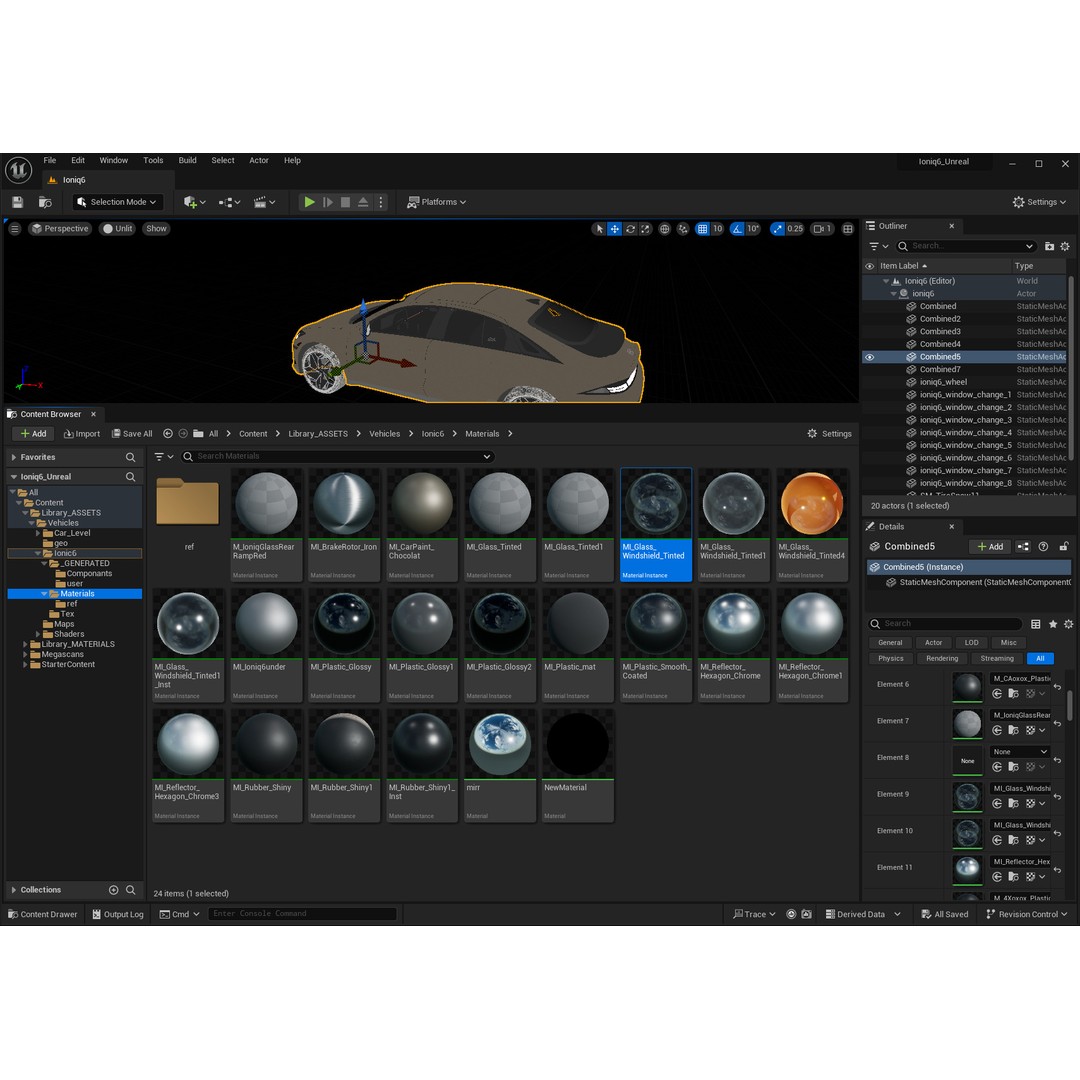Open Details help question-mark icon
Screen dimensions: 1080x1080
click(x=1043, y=547)
